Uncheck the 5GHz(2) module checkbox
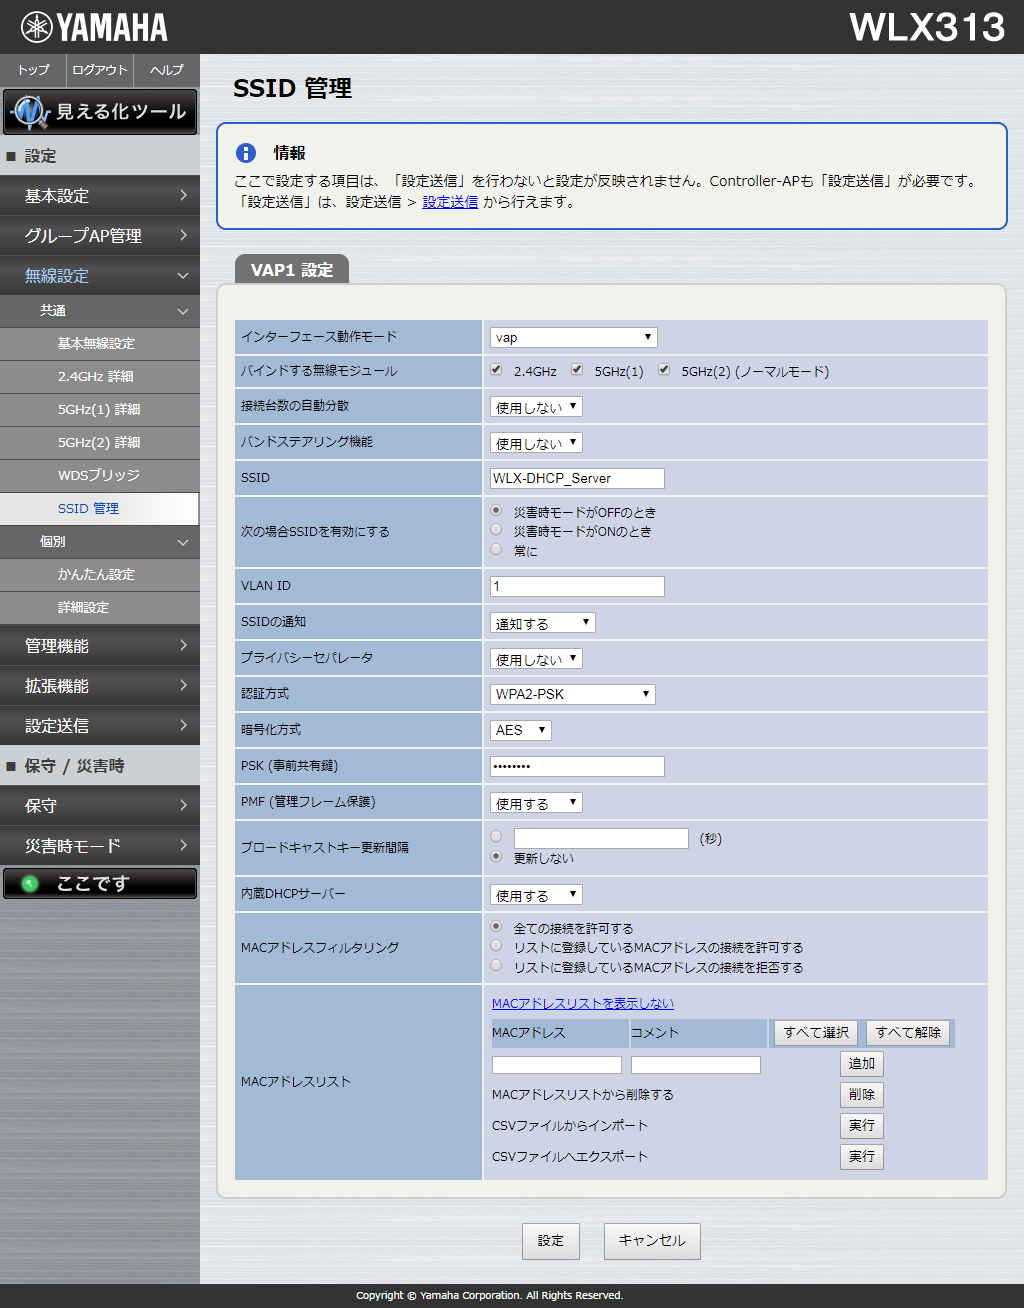1024x1308 pixels. click(664, 369)
